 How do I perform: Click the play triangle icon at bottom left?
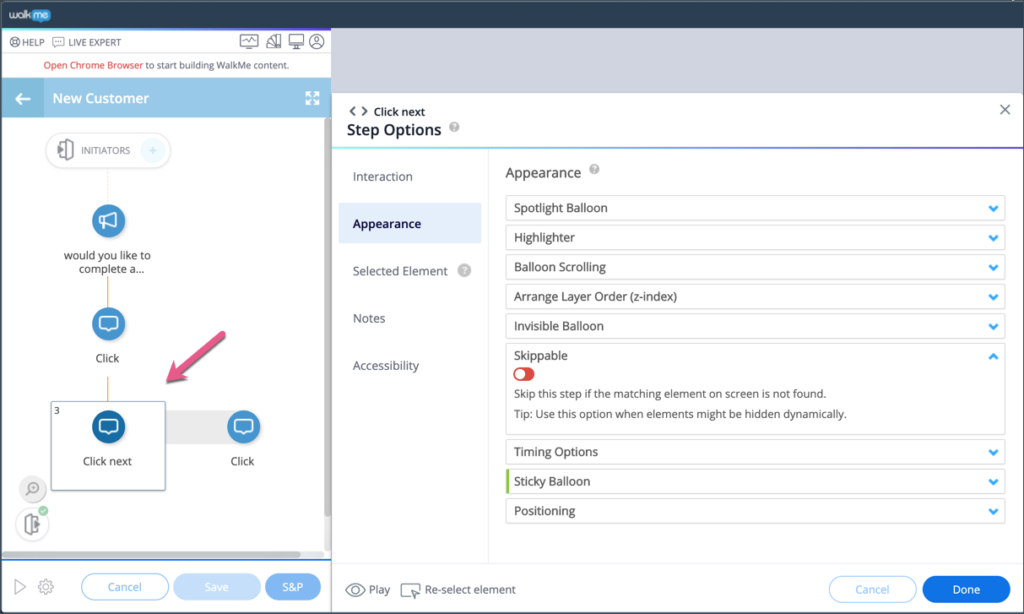coord(19,587)
